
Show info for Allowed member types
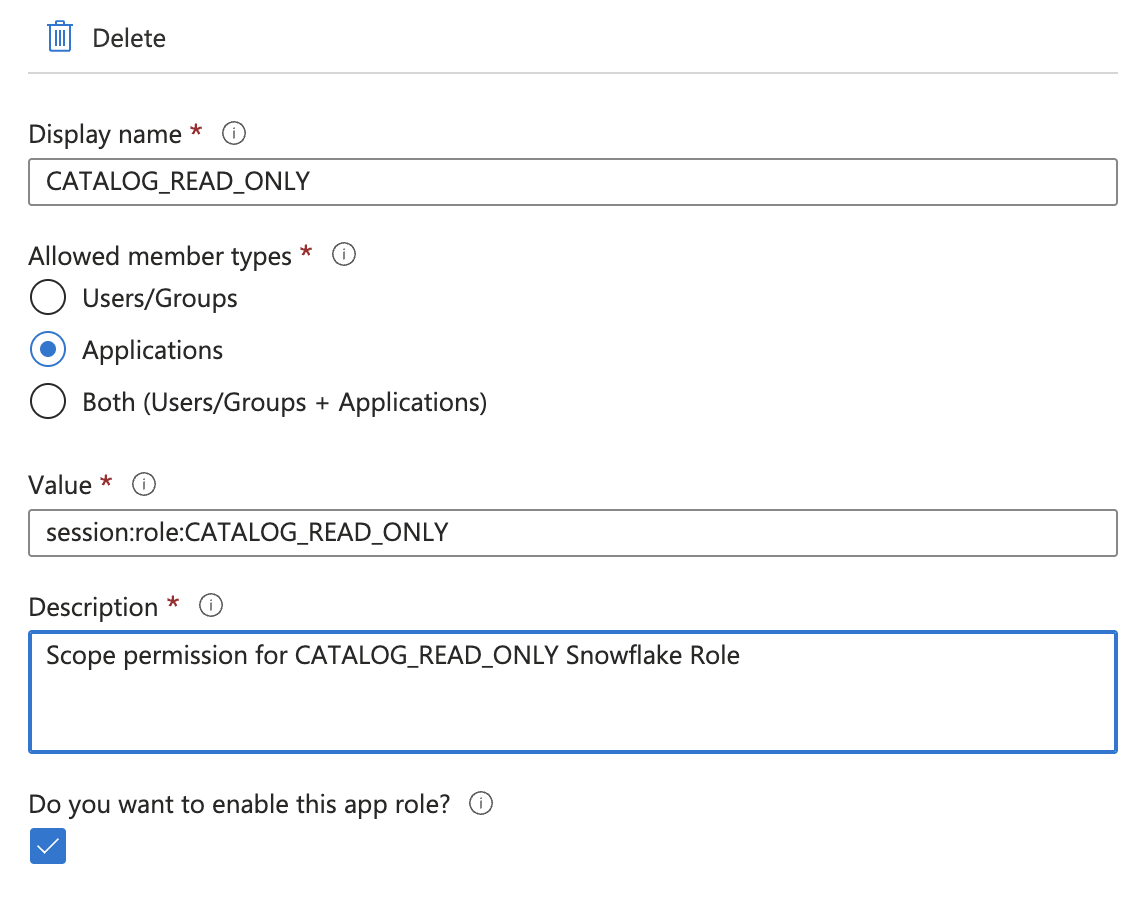[x=344, y=255]
